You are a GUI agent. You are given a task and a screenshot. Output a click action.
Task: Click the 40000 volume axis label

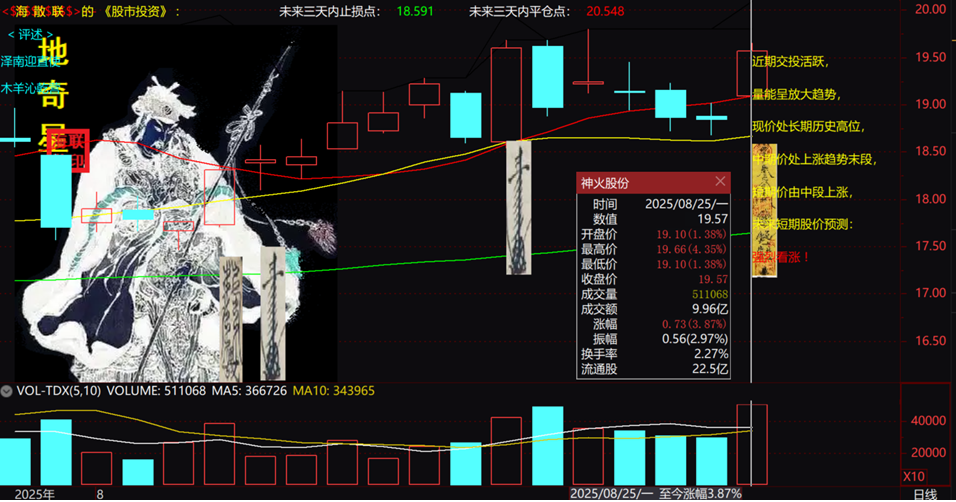(x=929, y=420)
